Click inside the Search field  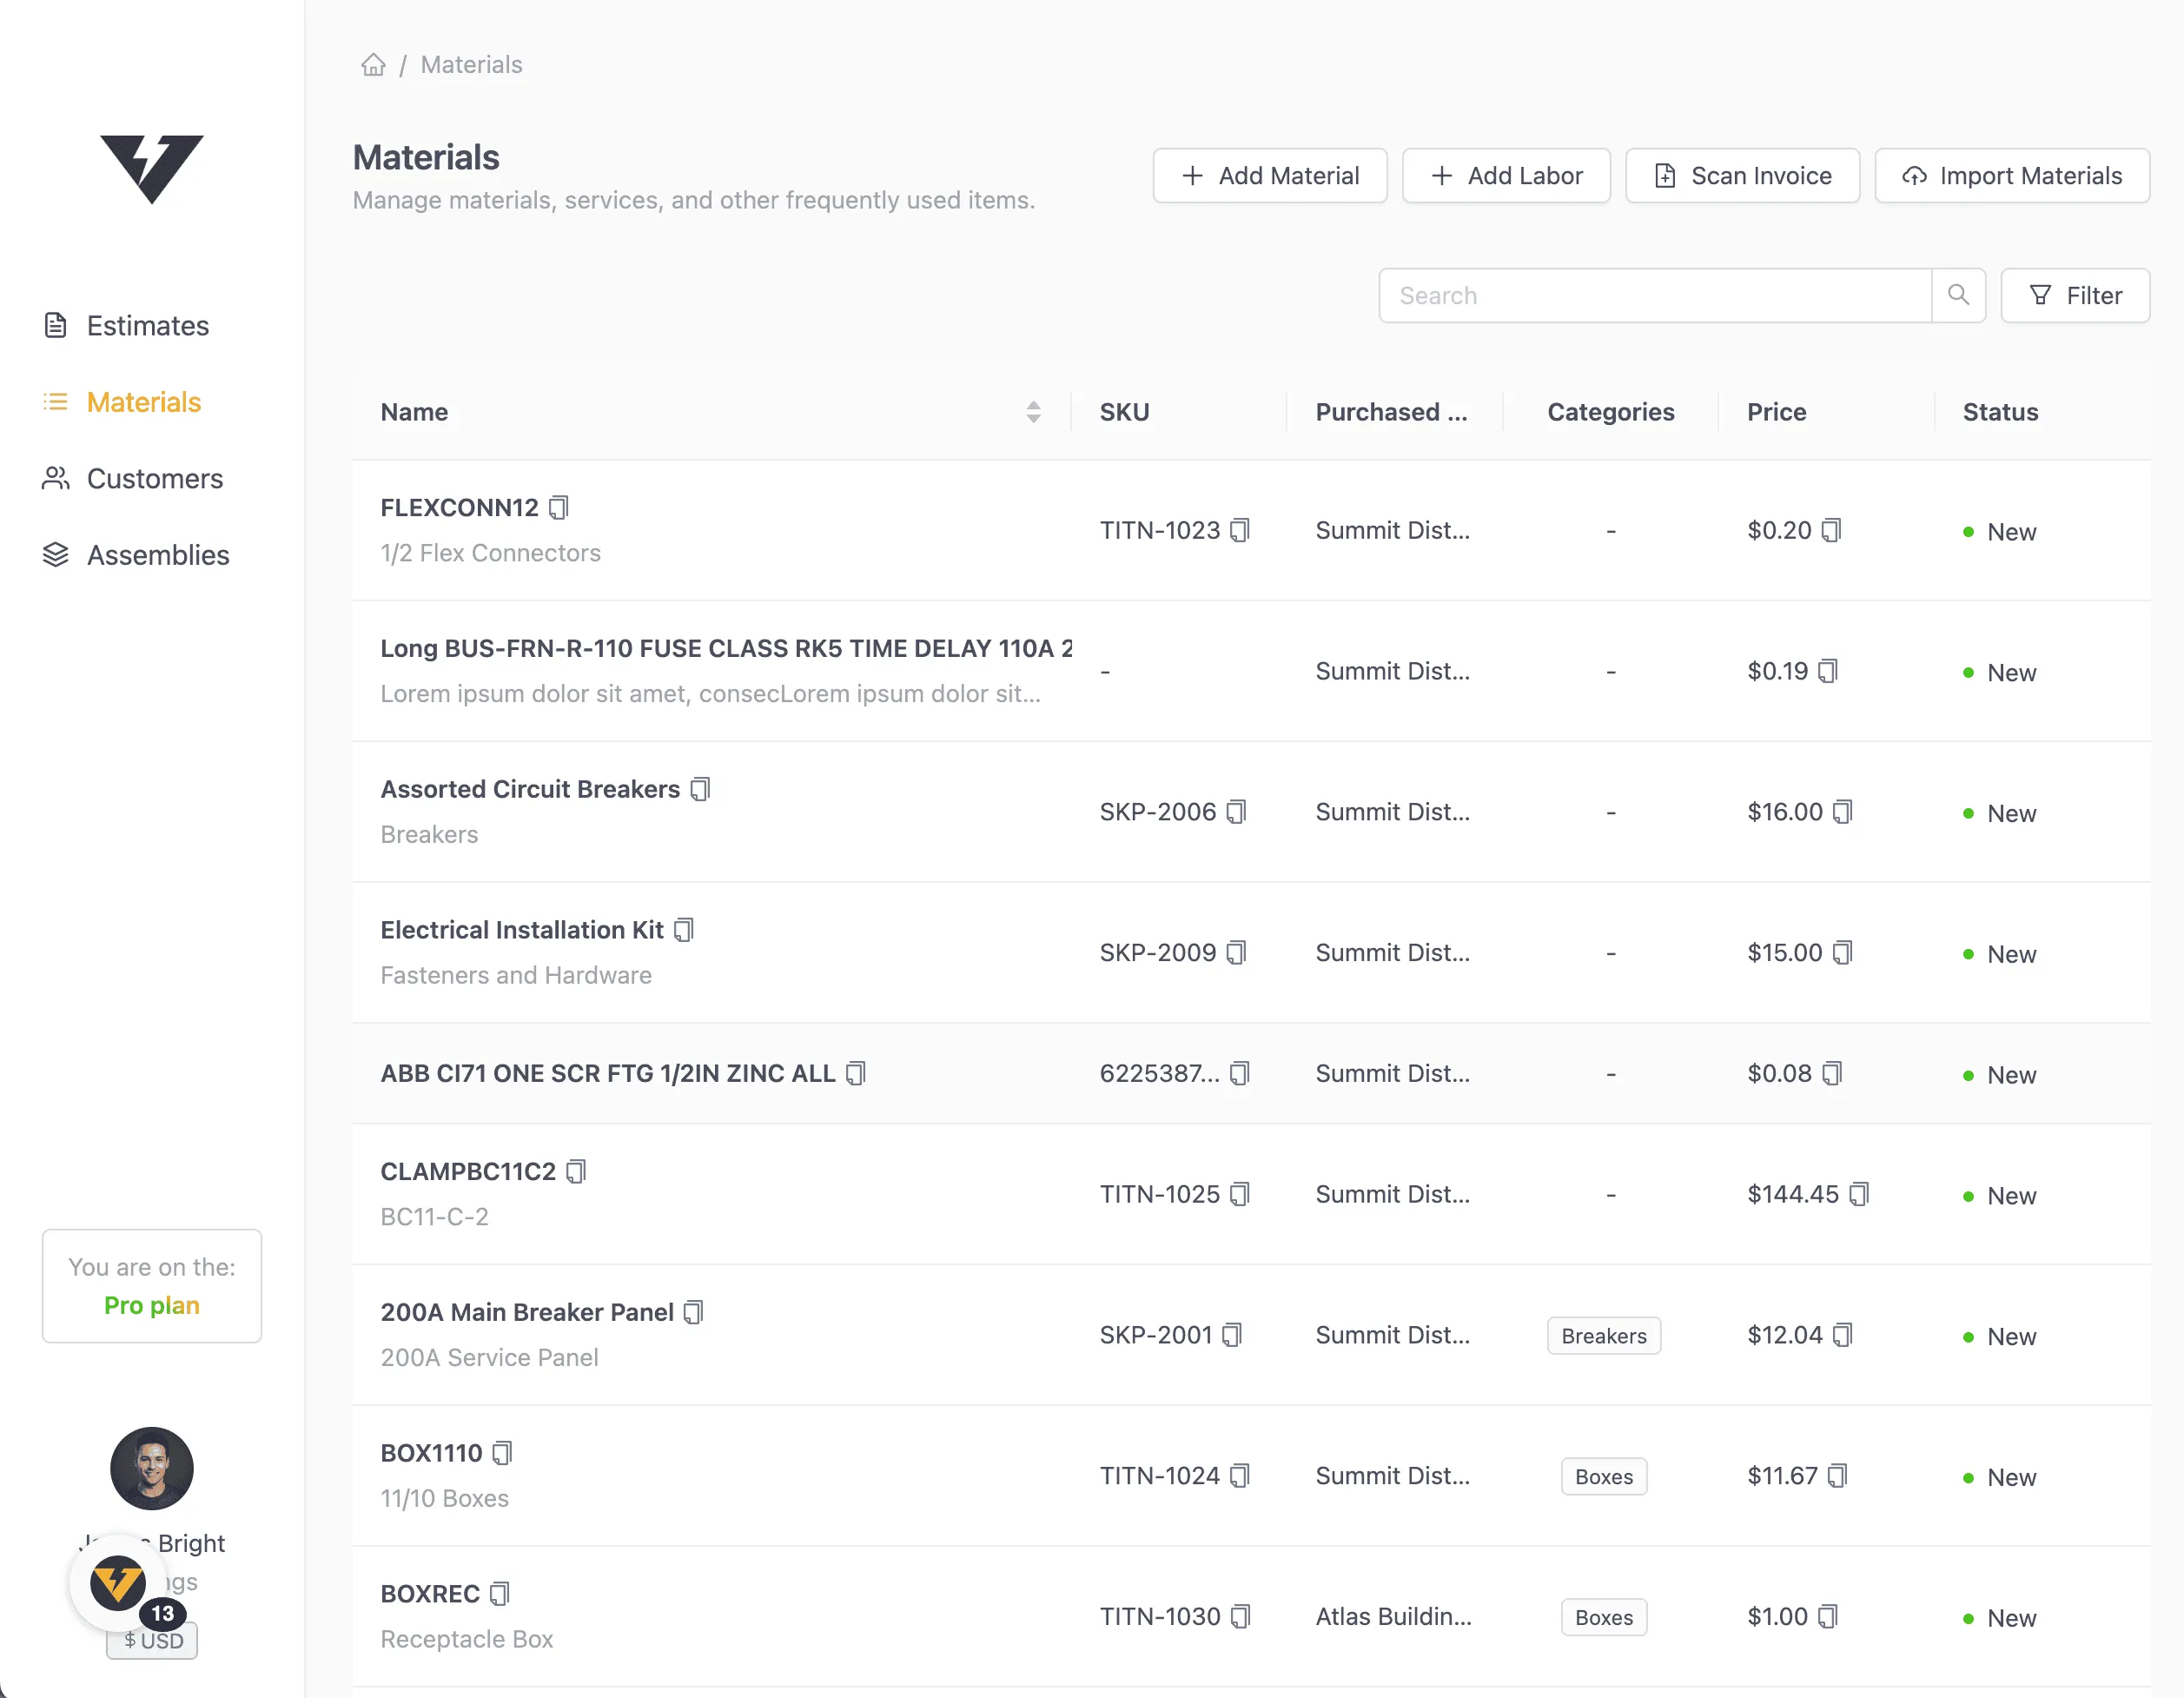point(1650,295)
